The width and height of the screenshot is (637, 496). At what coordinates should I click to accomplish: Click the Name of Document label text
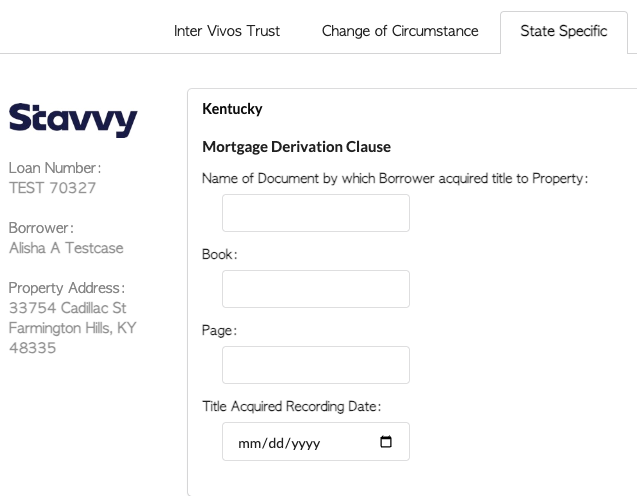pyautogui.click(x=395, y=178)
